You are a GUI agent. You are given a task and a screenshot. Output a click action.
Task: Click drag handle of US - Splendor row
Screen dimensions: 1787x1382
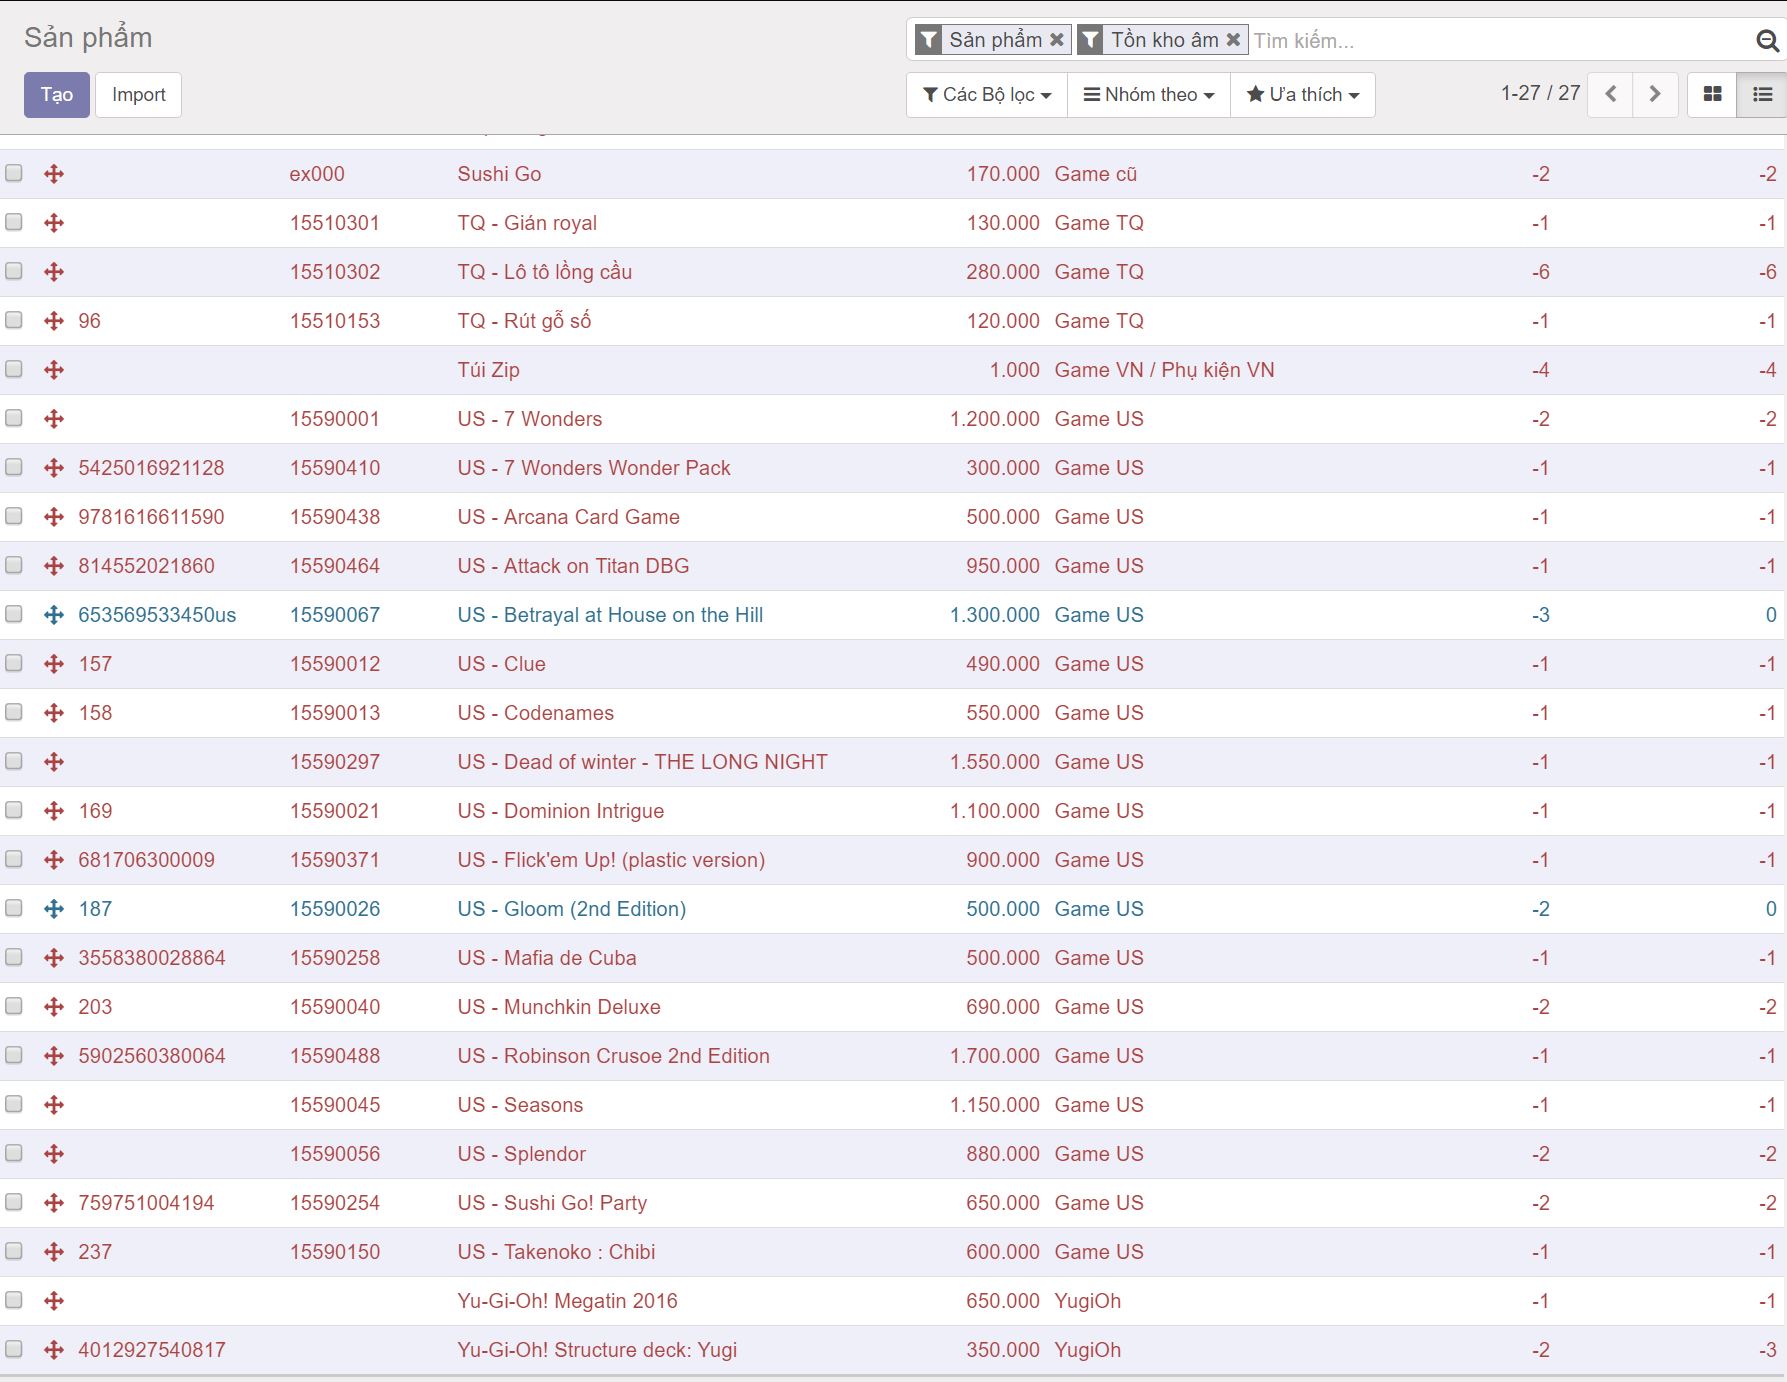tap(54, 1154)
